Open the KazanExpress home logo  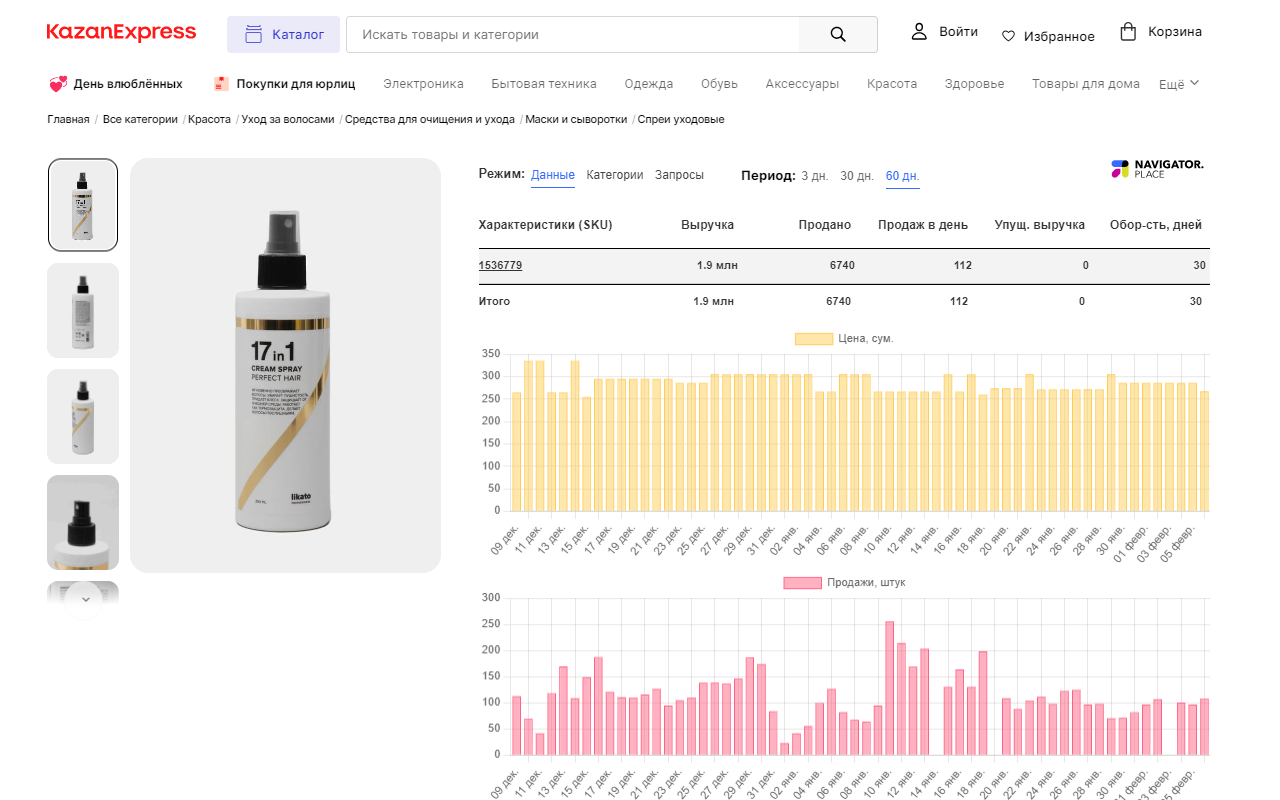point(121,33)
